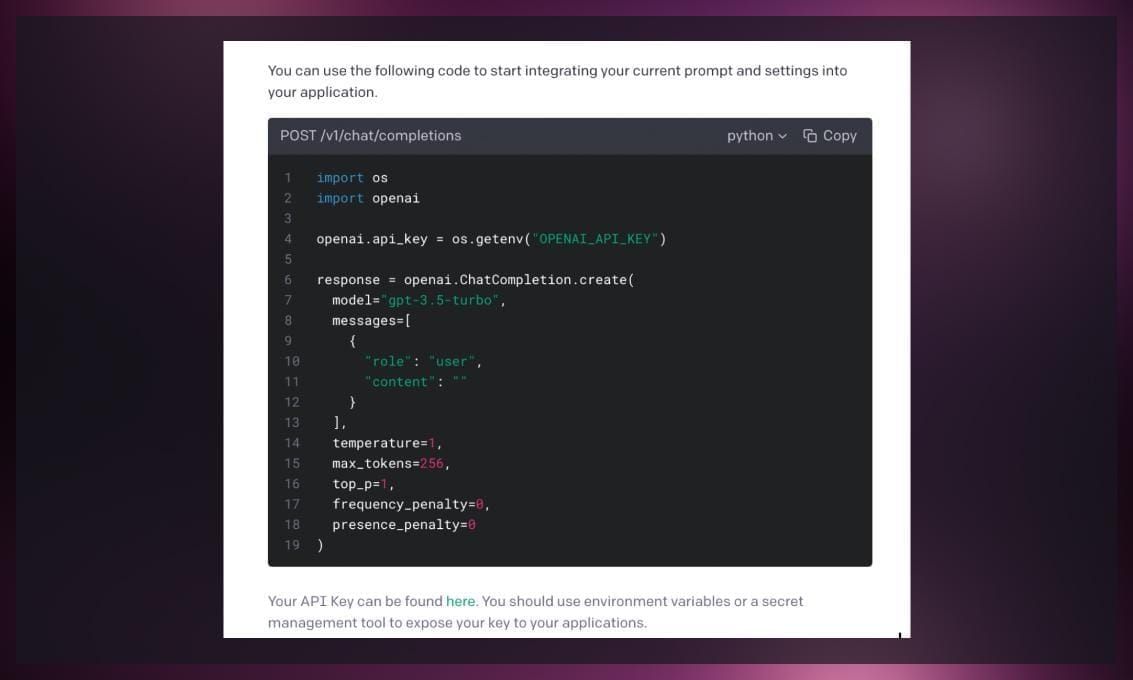This screenshot has width=1133, height=680.
Task: Click line number 19 in the code gutter
Action: [x=292, y=545]
